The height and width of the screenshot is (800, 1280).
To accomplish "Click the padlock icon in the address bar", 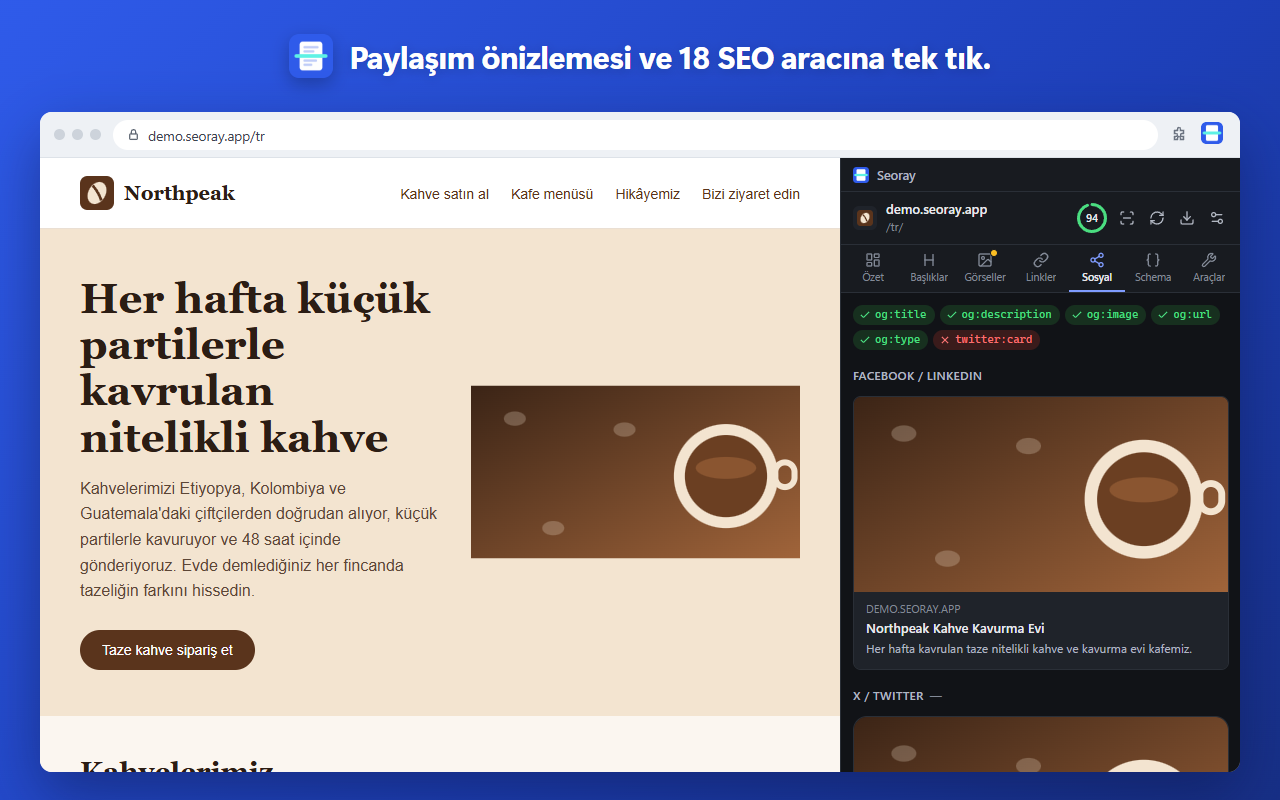I will (133, 135).
